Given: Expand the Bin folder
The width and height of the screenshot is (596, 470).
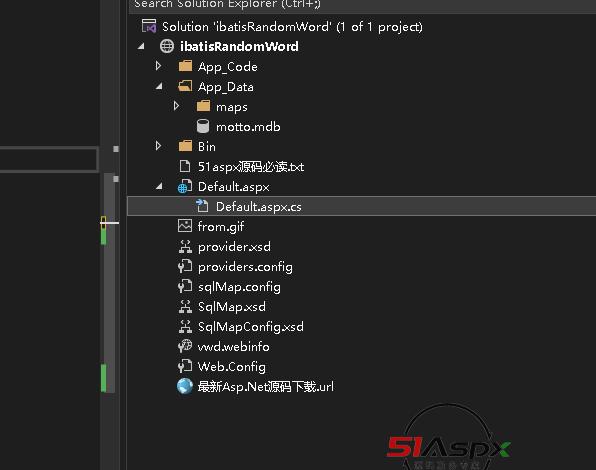Looking at the screenshot, I should pos(159,146).
